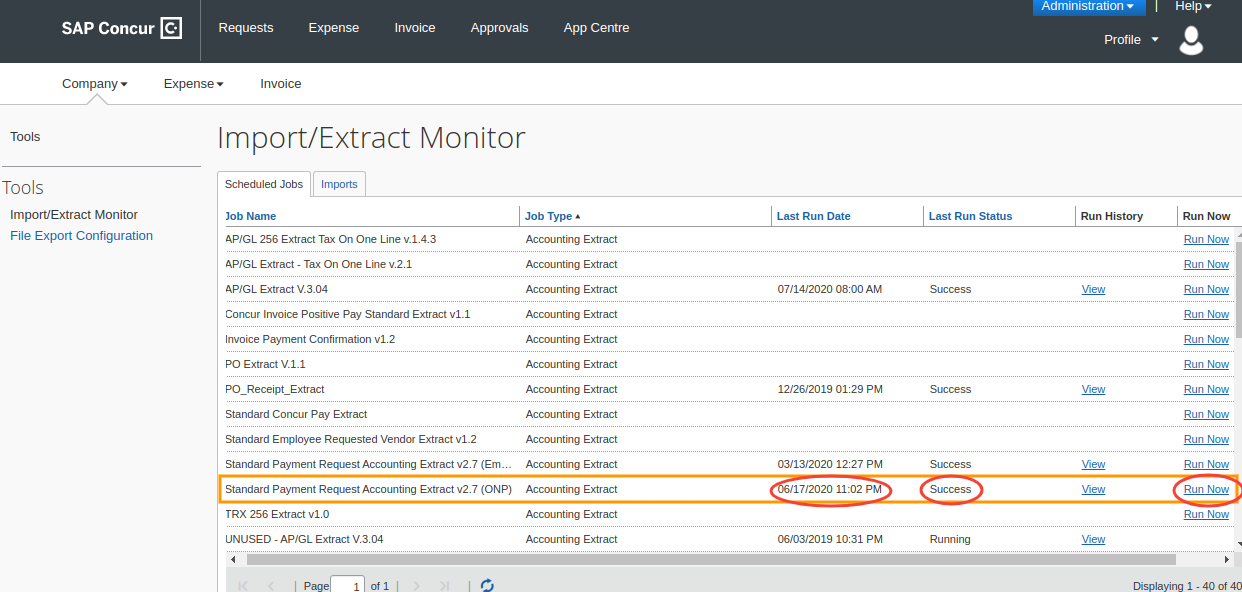Open the user profile avatar icon
The width and height of the screenshot is (1242, 592).
(x=1191, y=40)
